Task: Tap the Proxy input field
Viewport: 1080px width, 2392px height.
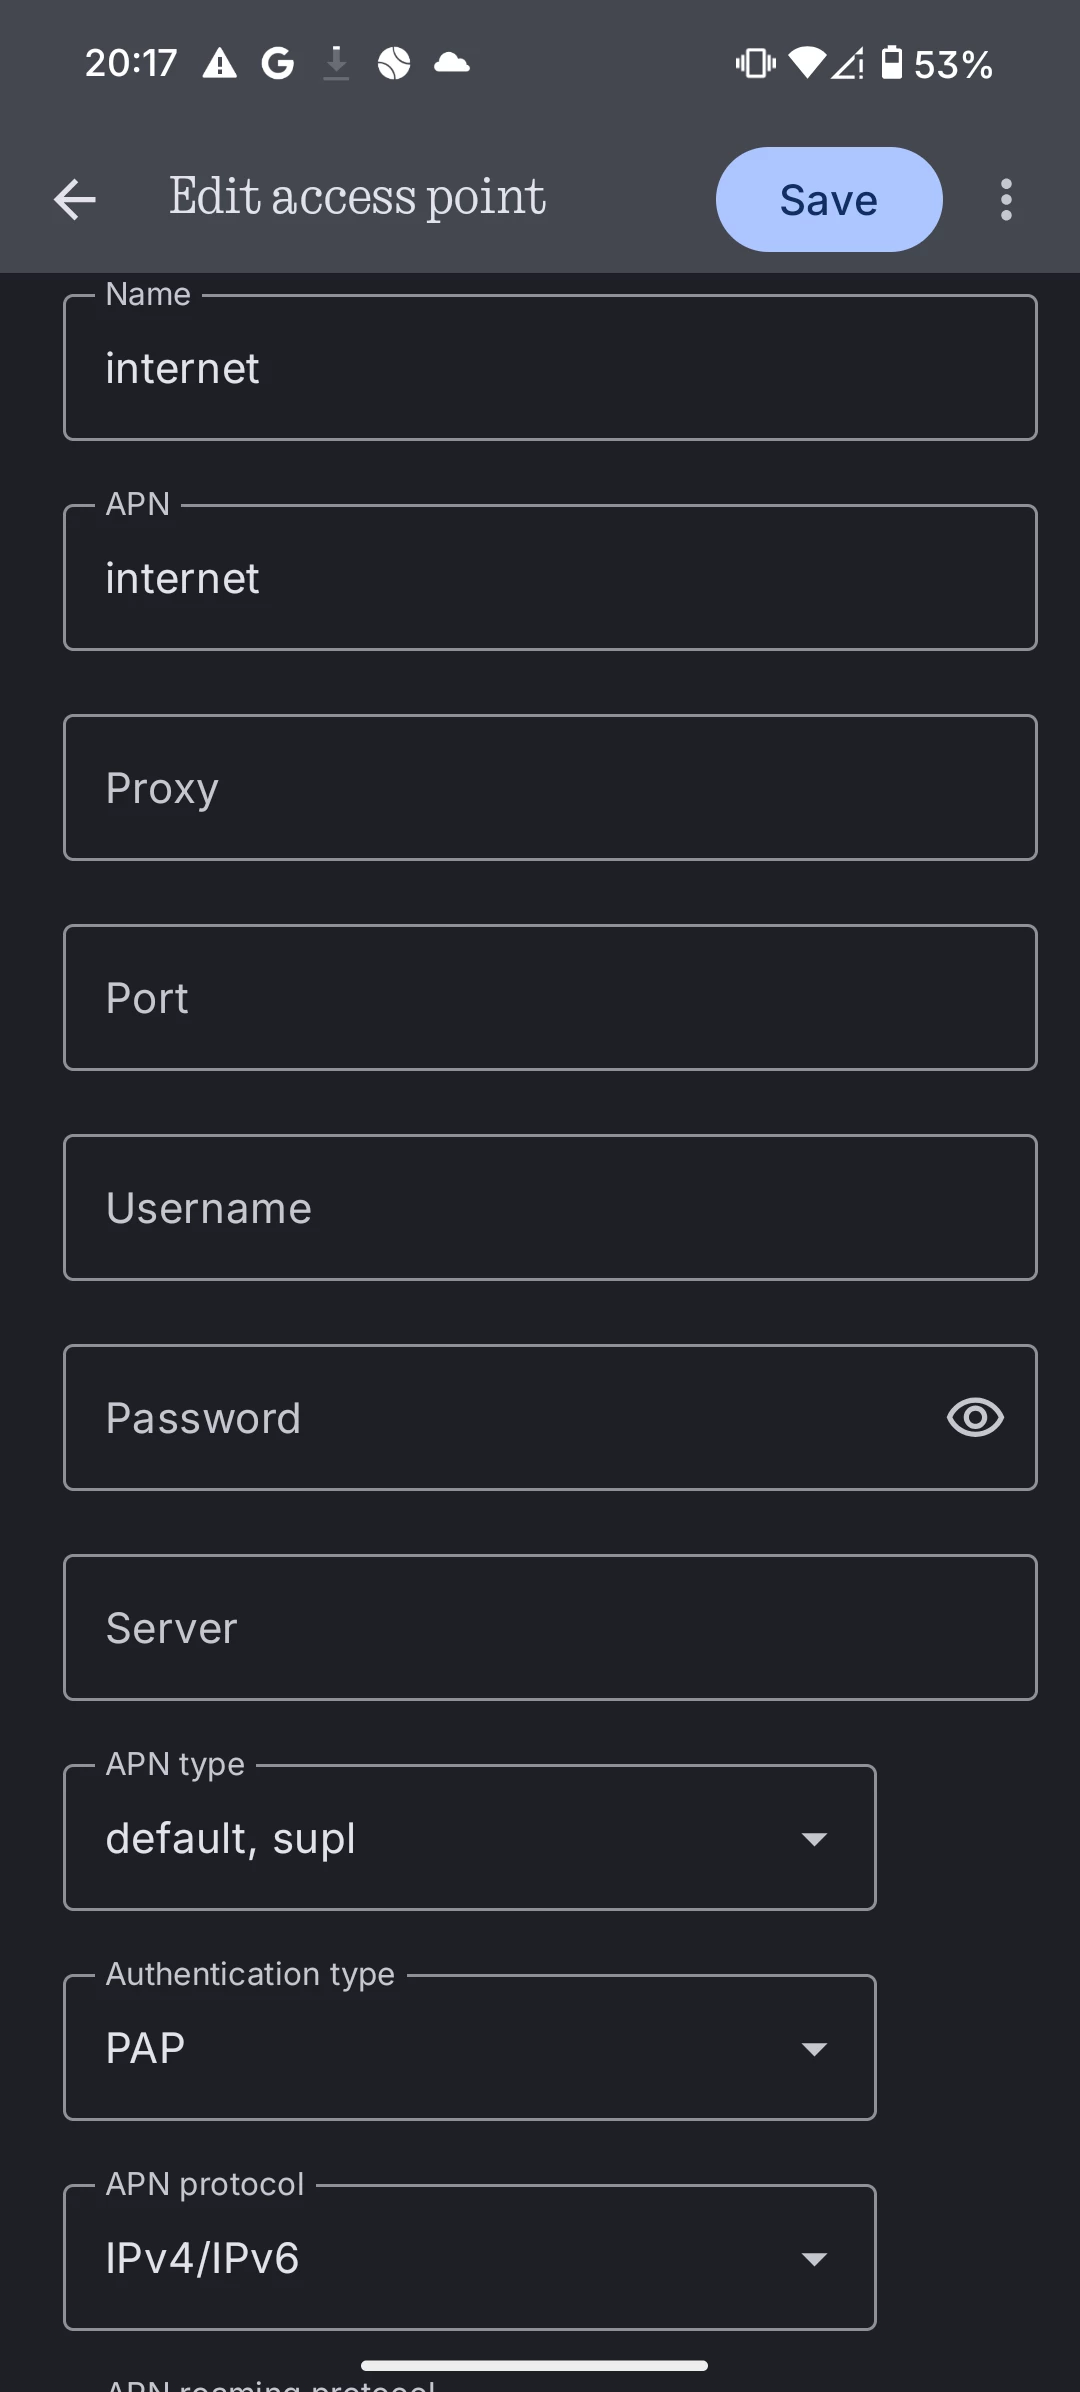Action: [x=550, y=788]
